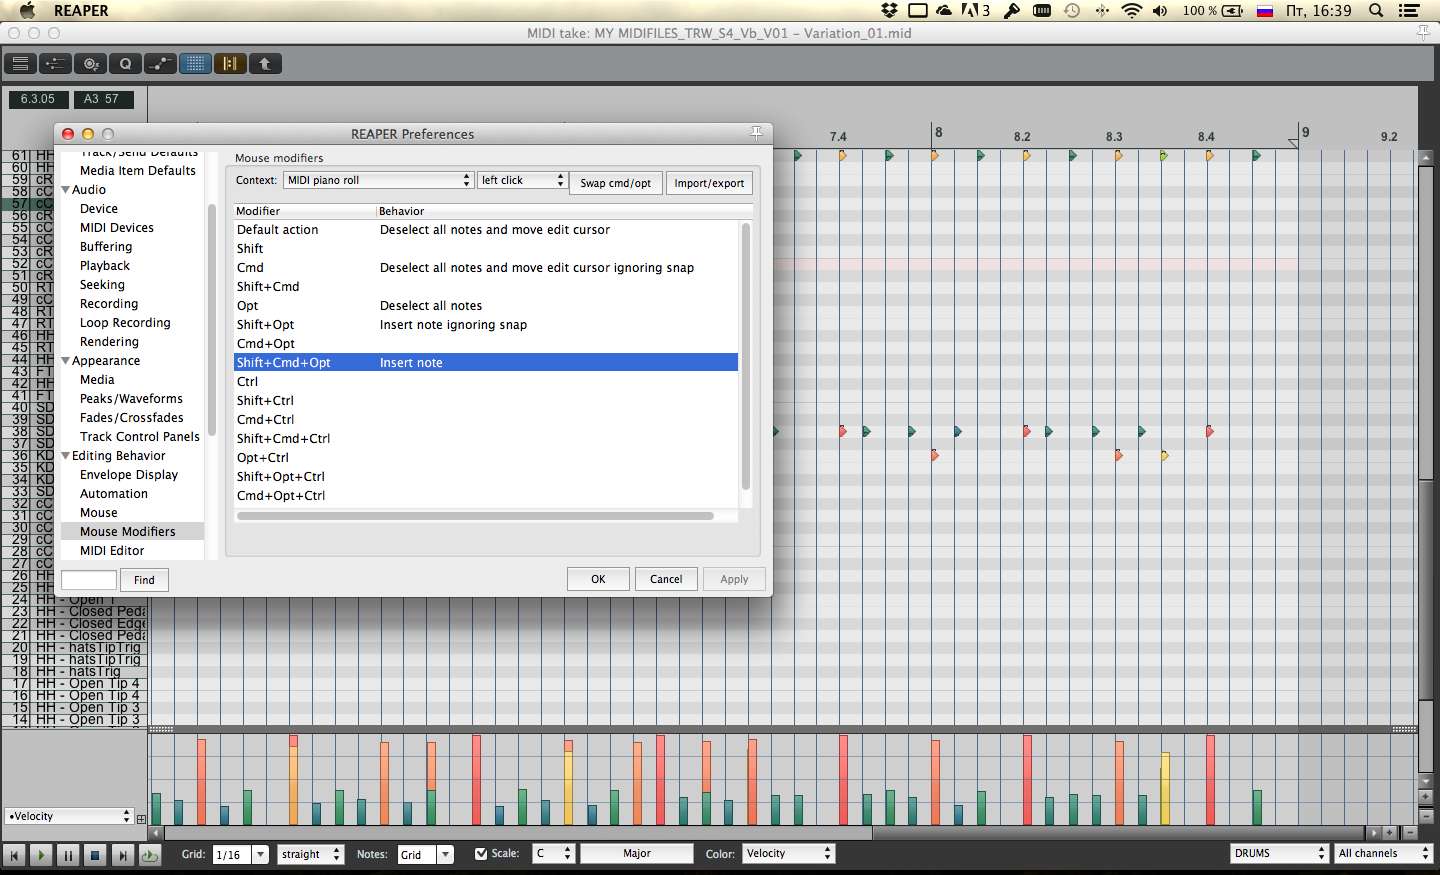The width and height of the screenshot is (1440, 875).
Task: Click the Import/export button
Action: tap(709, 183)
